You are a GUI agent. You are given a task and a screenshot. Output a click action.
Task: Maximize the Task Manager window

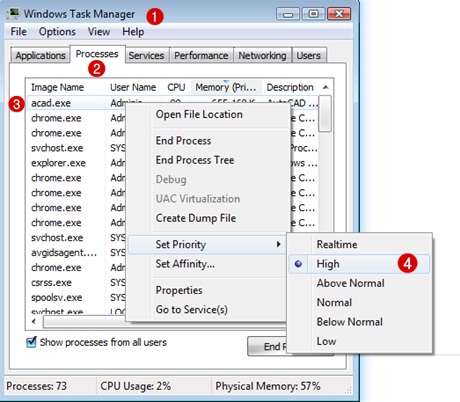pos(313,14)
